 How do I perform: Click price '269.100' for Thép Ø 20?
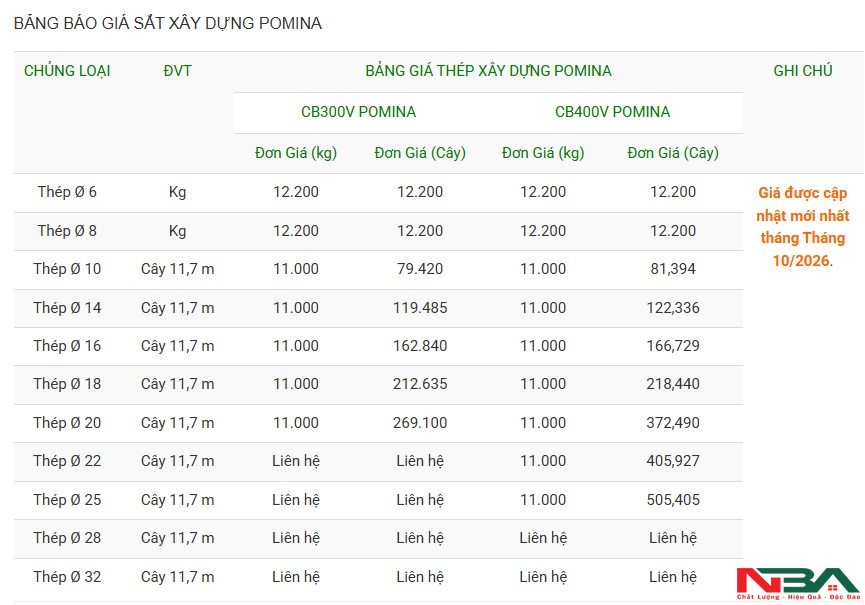[x=420, y=423]
